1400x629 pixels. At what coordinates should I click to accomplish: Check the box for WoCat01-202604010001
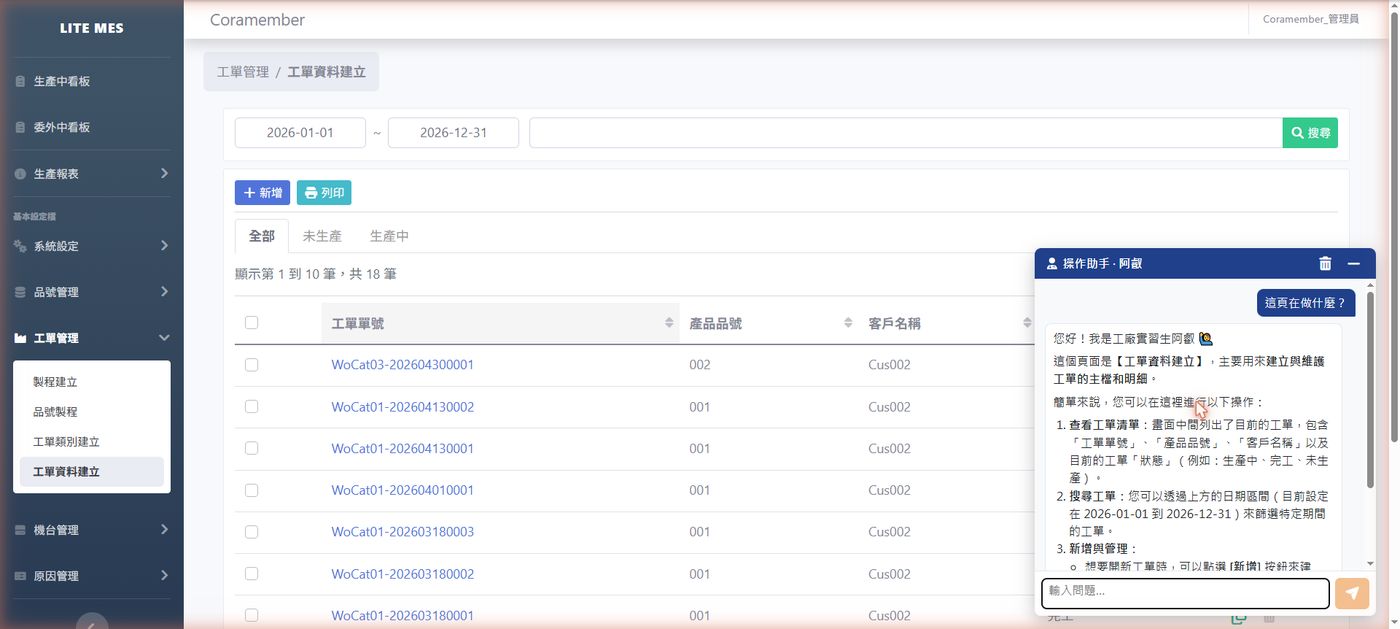click(251, 490)
